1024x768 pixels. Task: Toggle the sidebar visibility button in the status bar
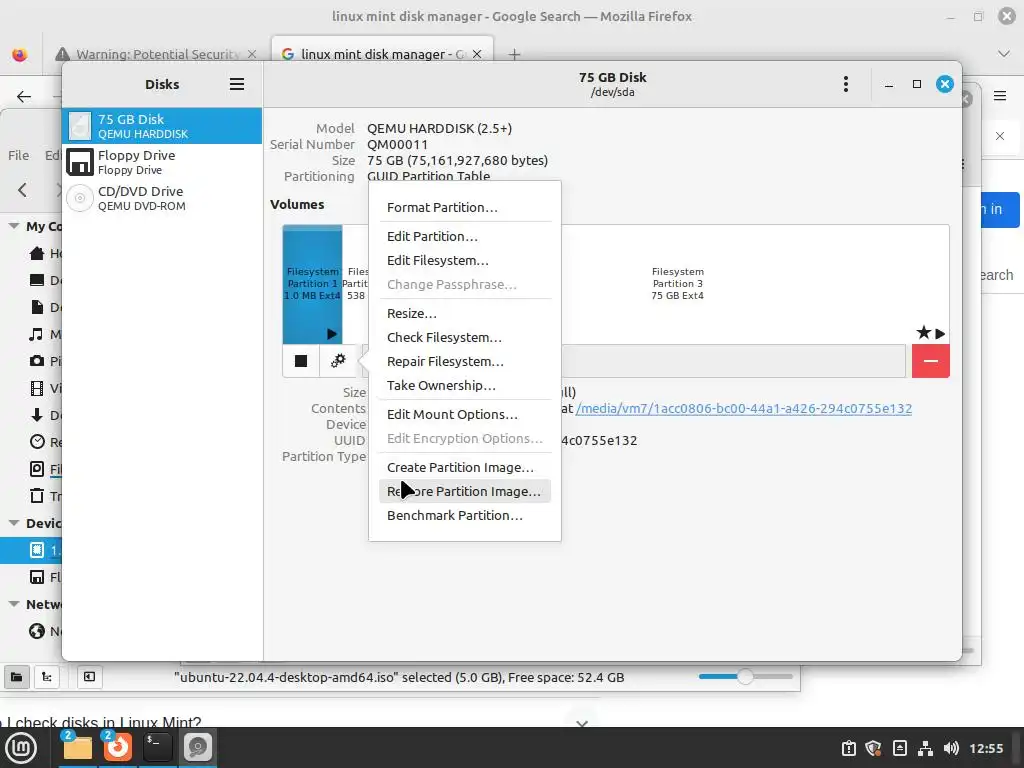coord(89,677)
